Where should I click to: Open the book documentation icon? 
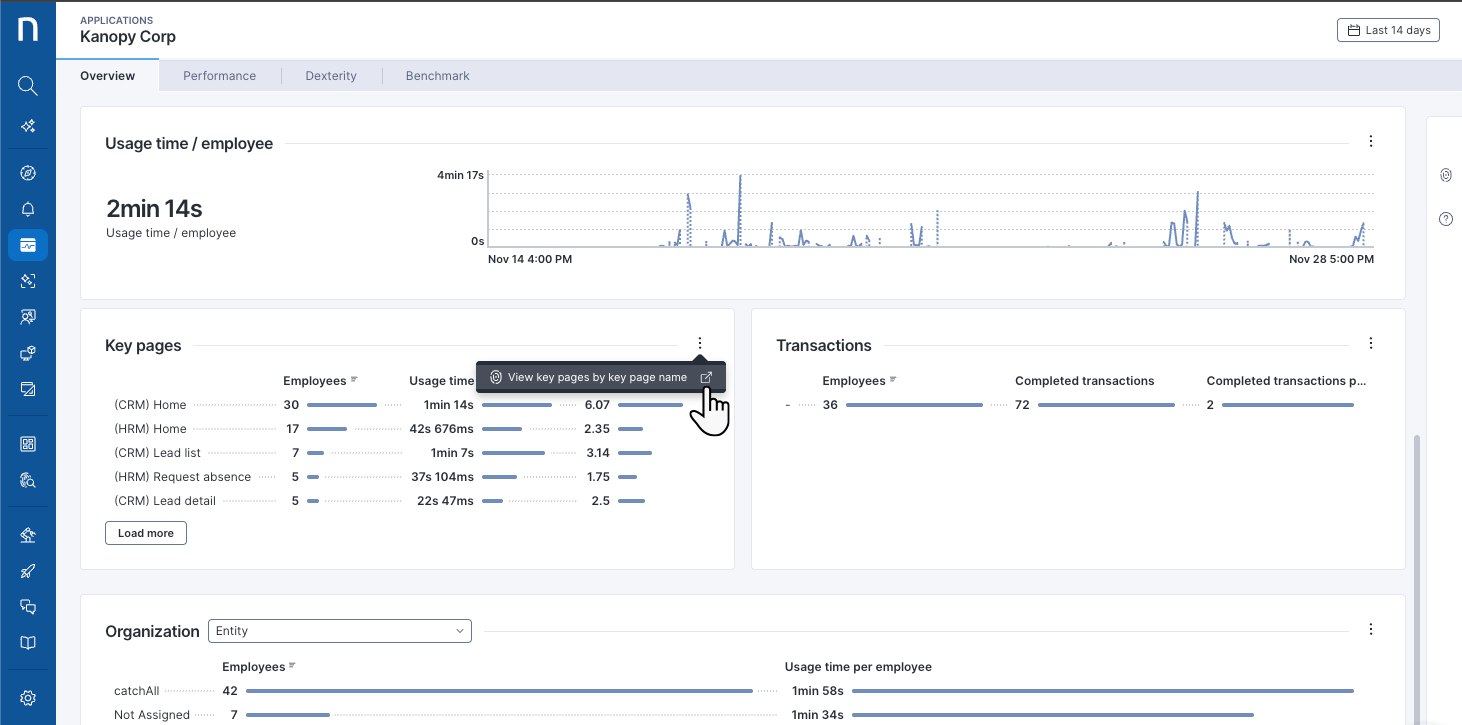(28, 643)
